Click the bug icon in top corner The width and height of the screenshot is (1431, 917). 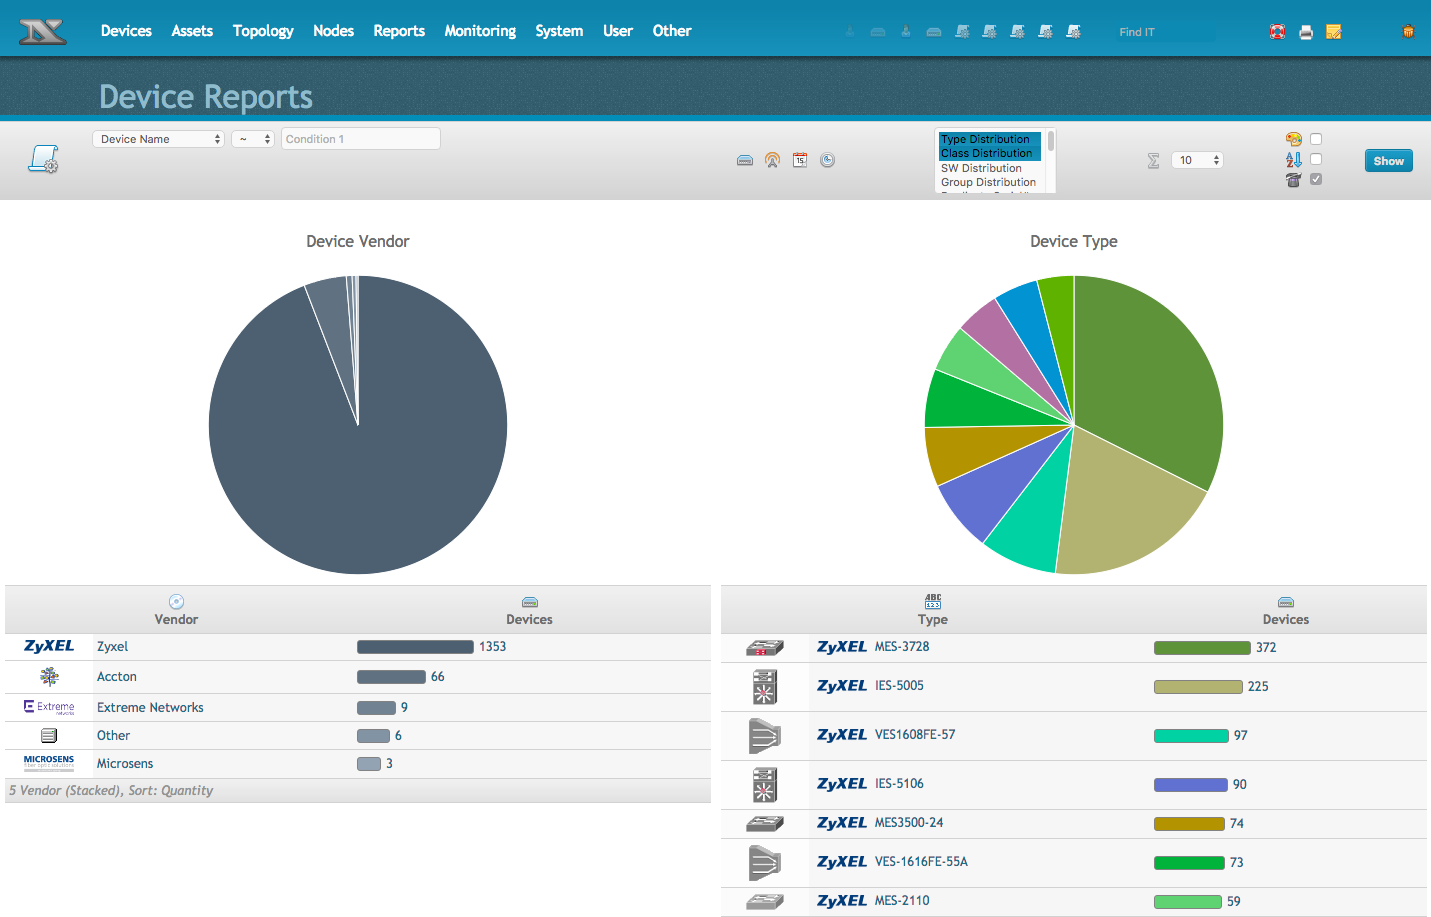(1408, 31)
